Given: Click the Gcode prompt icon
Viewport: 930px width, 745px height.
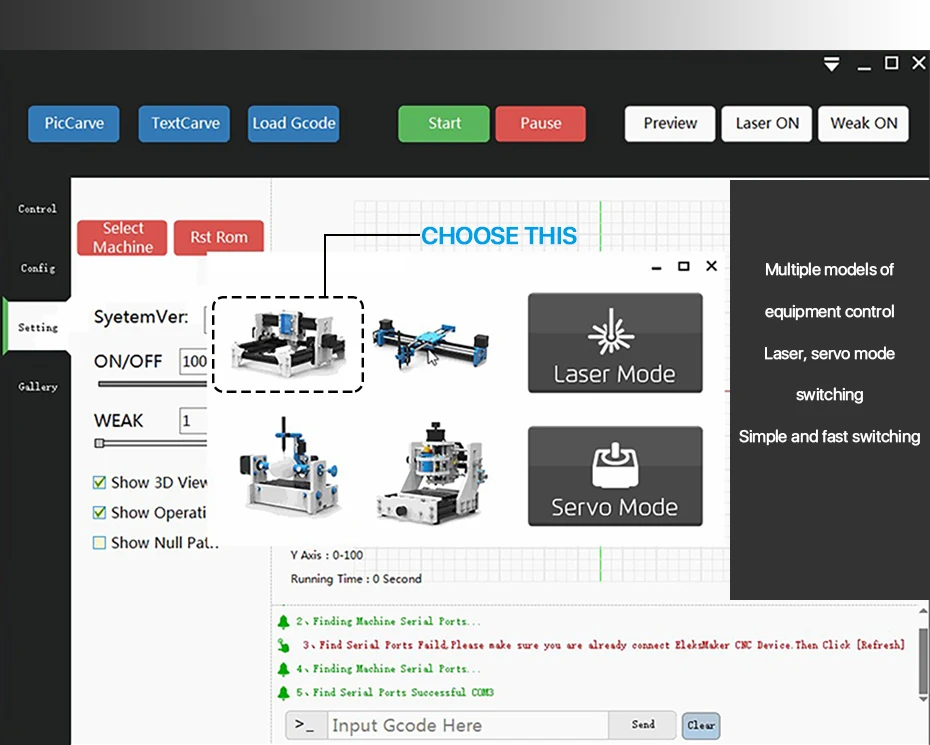Looking at the screenshot, I should click(306, 725).
